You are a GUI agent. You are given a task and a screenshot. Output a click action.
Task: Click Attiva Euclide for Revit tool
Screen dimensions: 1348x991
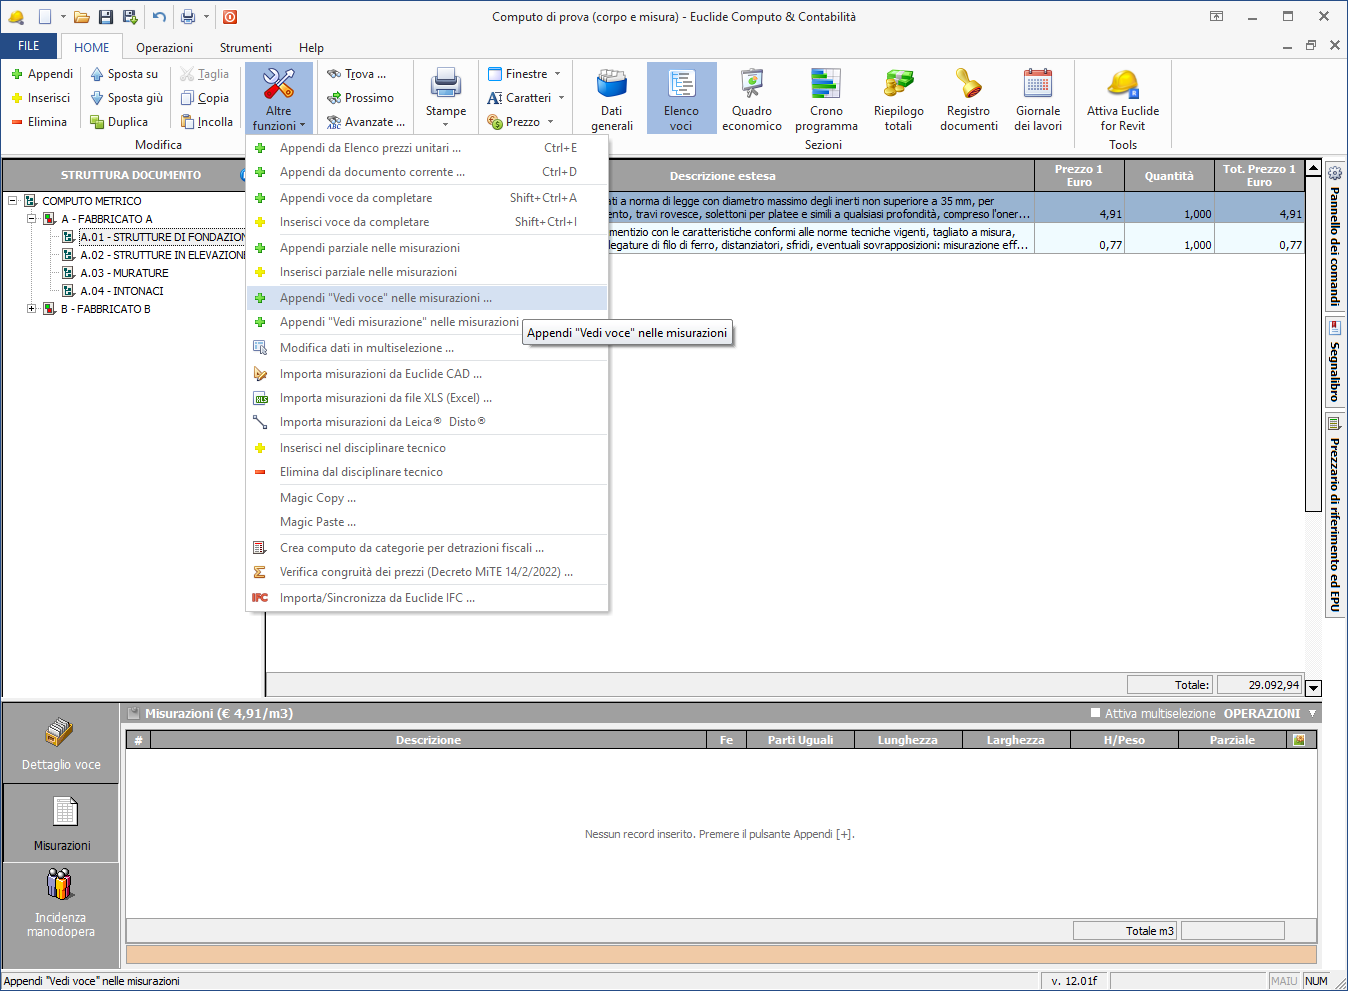click(1122, 99)
